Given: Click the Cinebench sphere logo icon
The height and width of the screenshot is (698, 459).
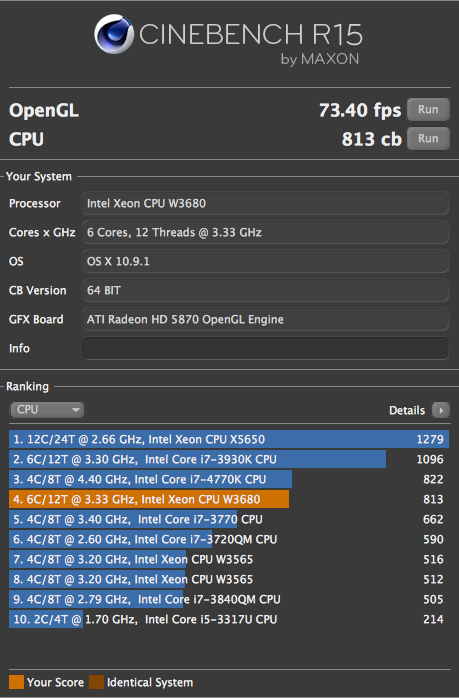Looking at the screenshot, I should (114, 34).
